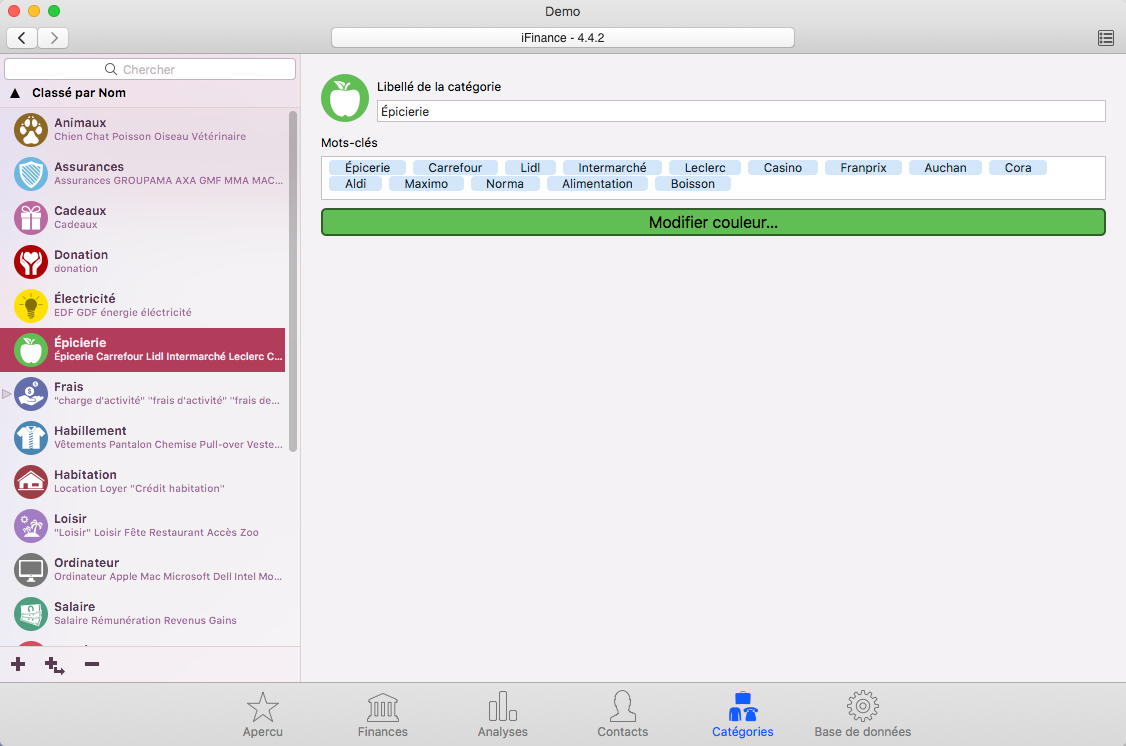Click the Libellé de la catégorie text field
This screenshot has height=746, width=1126.
point(741,111)
